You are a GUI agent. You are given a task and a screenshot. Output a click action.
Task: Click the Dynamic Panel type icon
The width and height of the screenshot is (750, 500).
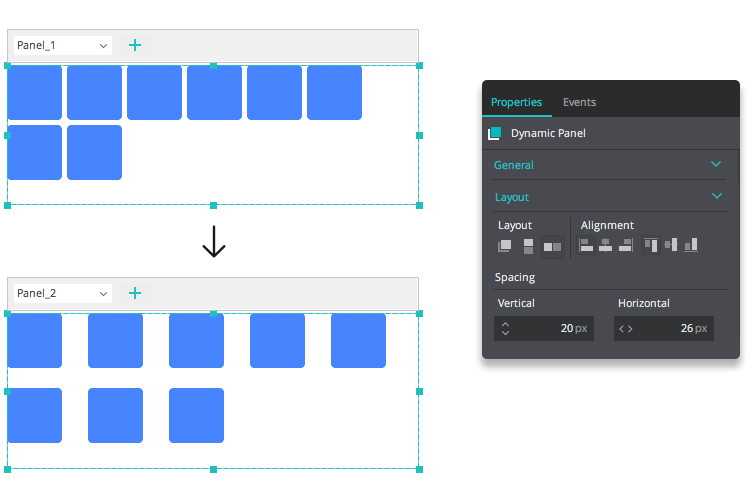click(495, 133)
